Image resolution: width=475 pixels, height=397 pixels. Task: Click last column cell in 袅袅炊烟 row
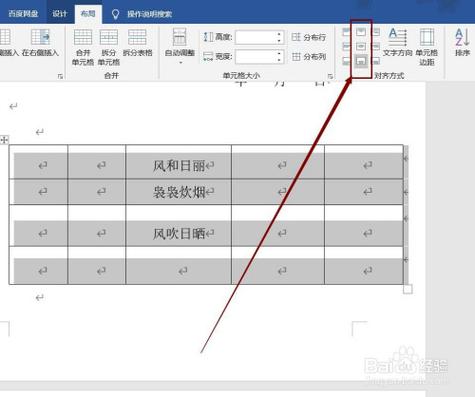click(364, 192)
